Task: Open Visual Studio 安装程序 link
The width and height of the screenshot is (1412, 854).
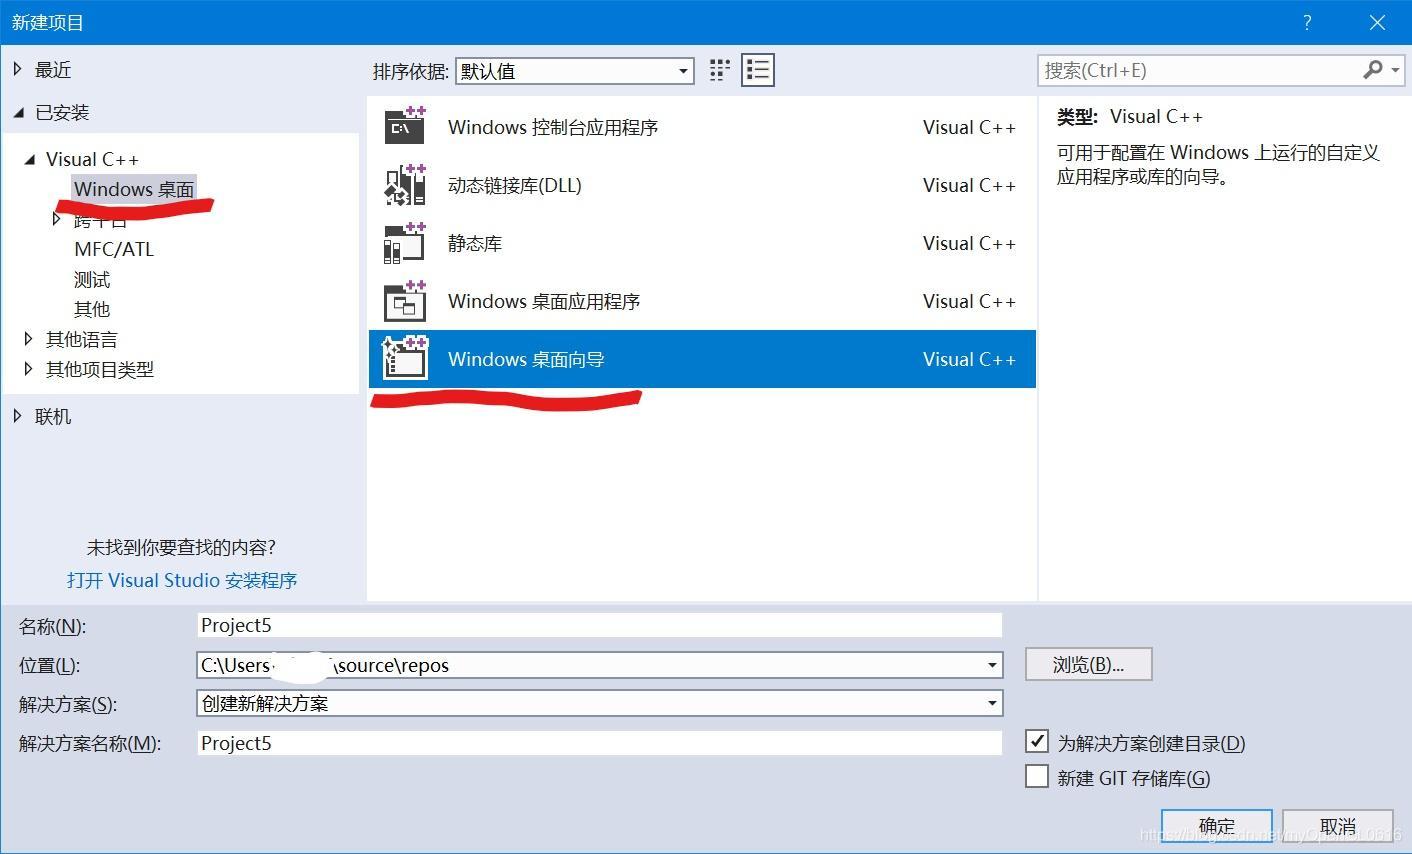Action: coord(182,580)
